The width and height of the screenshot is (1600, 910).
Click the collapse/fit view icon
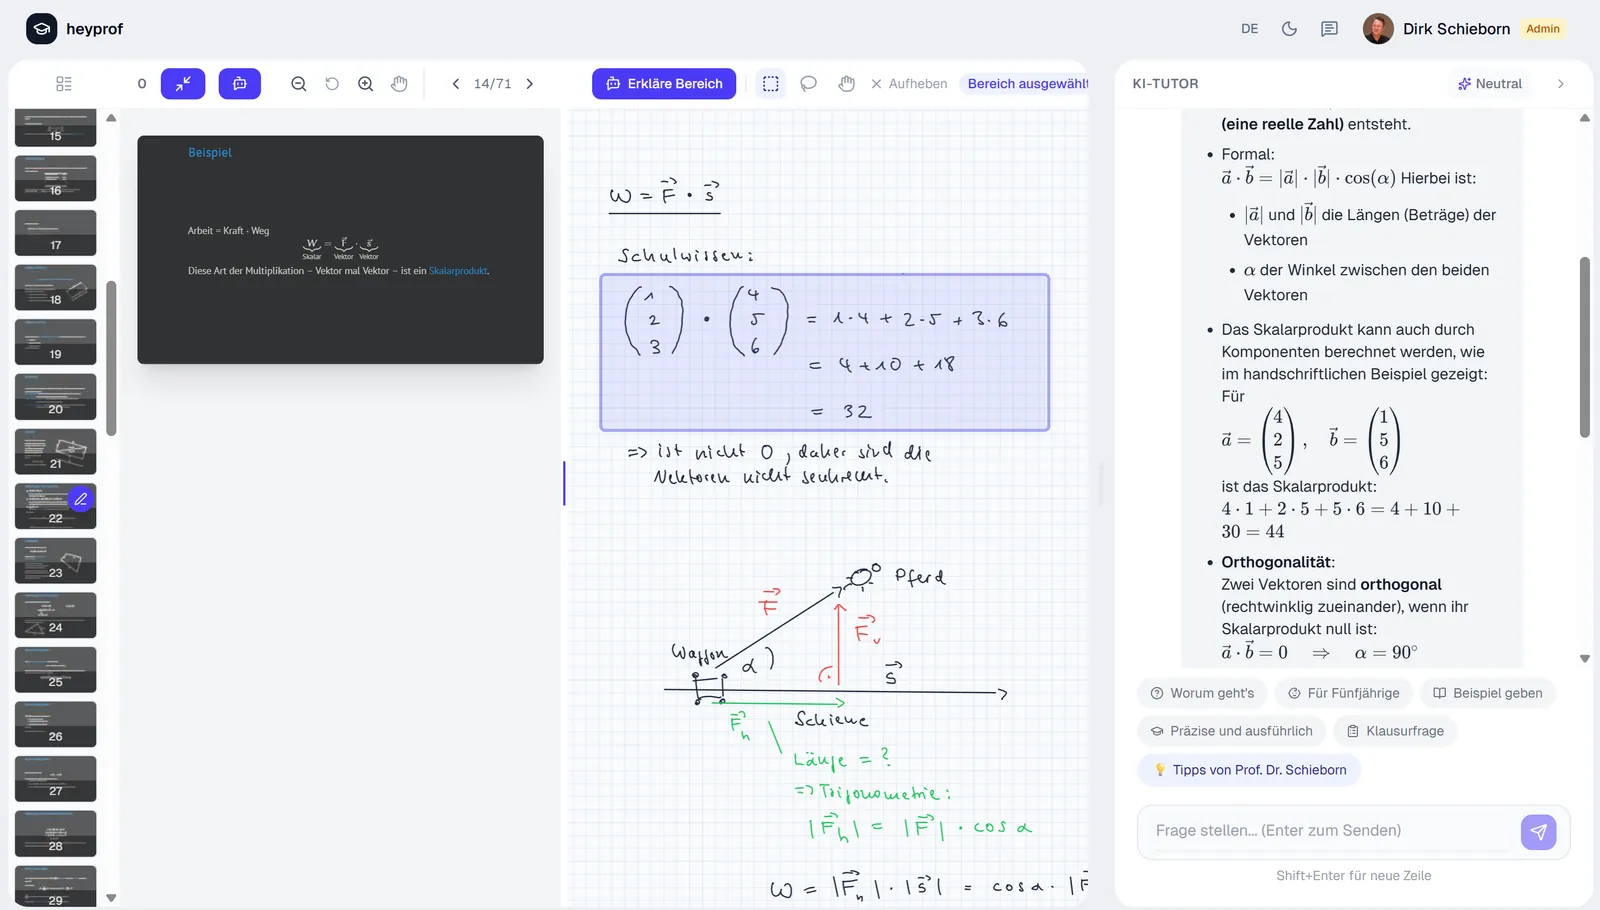coord(183,83)
